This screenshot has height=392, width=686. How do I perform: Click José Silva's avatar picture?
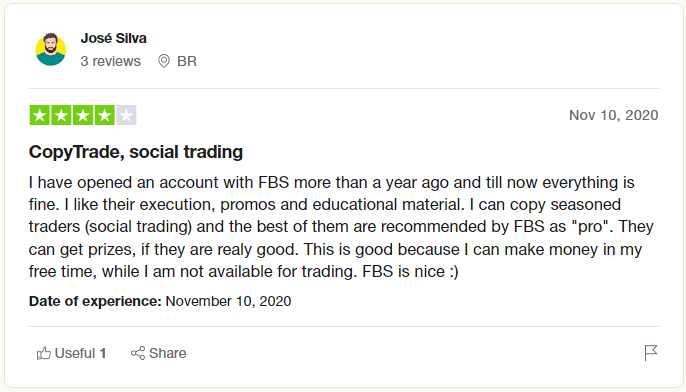coord(51,49)
